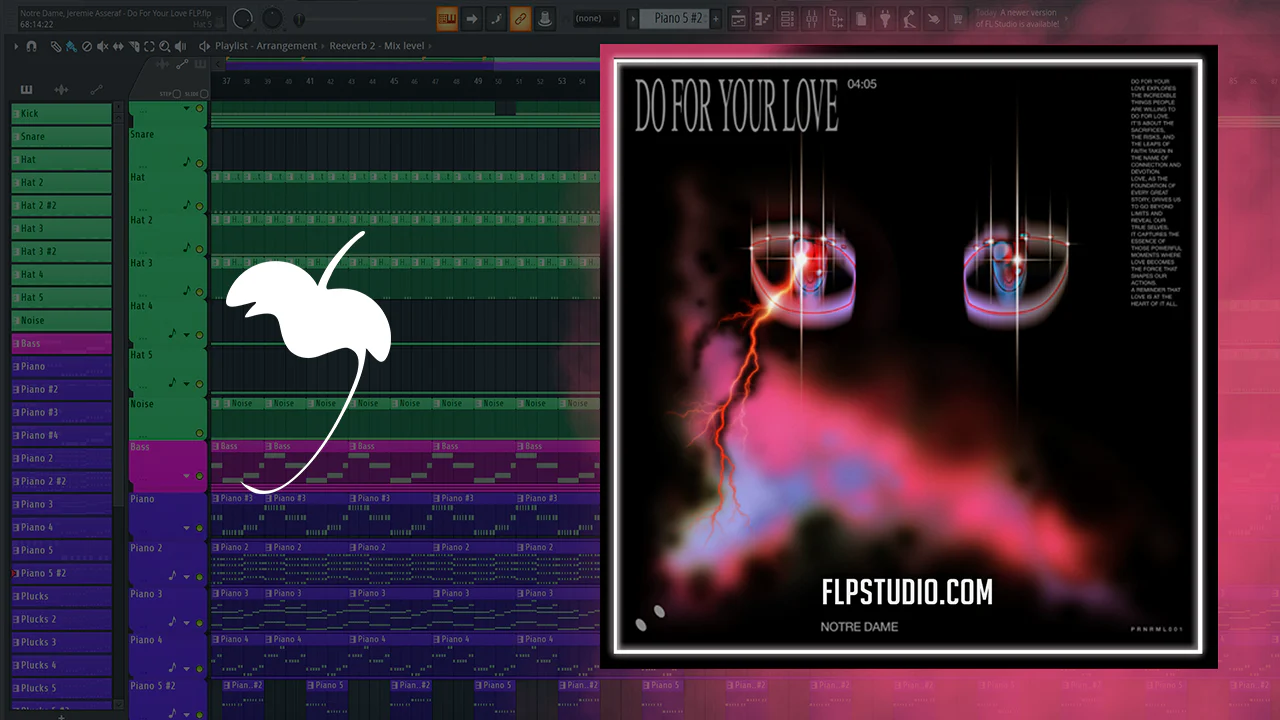
Task: Expand the Hat 5 track dropdown arrow
Action: [186, 383]
